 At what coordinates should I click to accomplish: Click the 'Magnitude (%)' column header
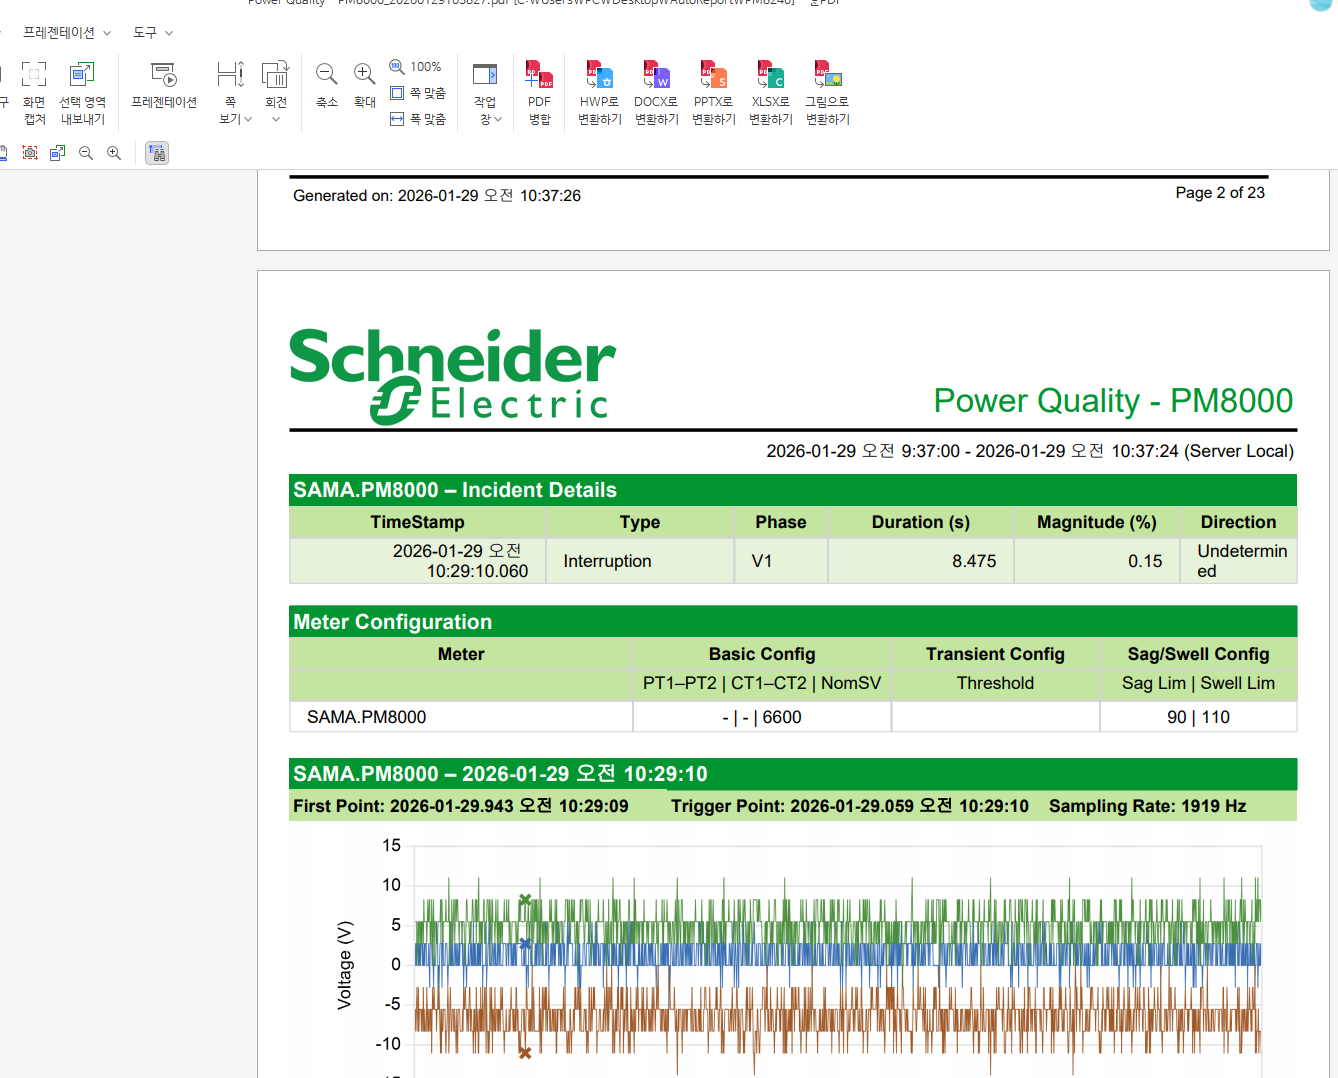(1097, 522)
